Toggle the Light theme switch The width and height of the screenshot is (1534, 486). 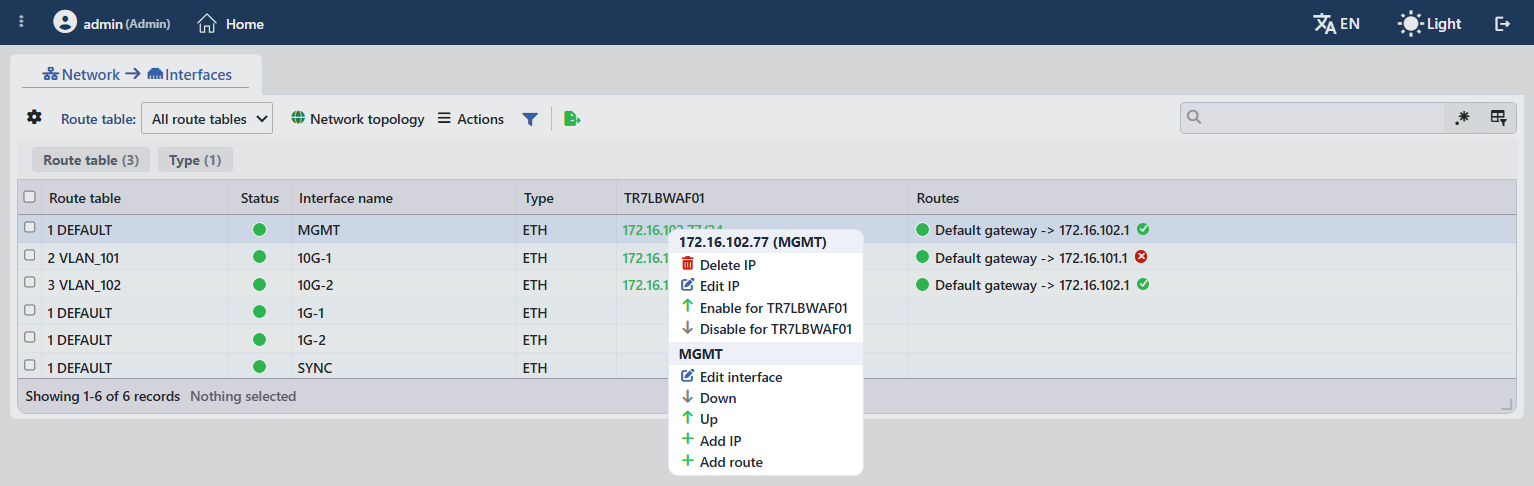pos(1430,23)
